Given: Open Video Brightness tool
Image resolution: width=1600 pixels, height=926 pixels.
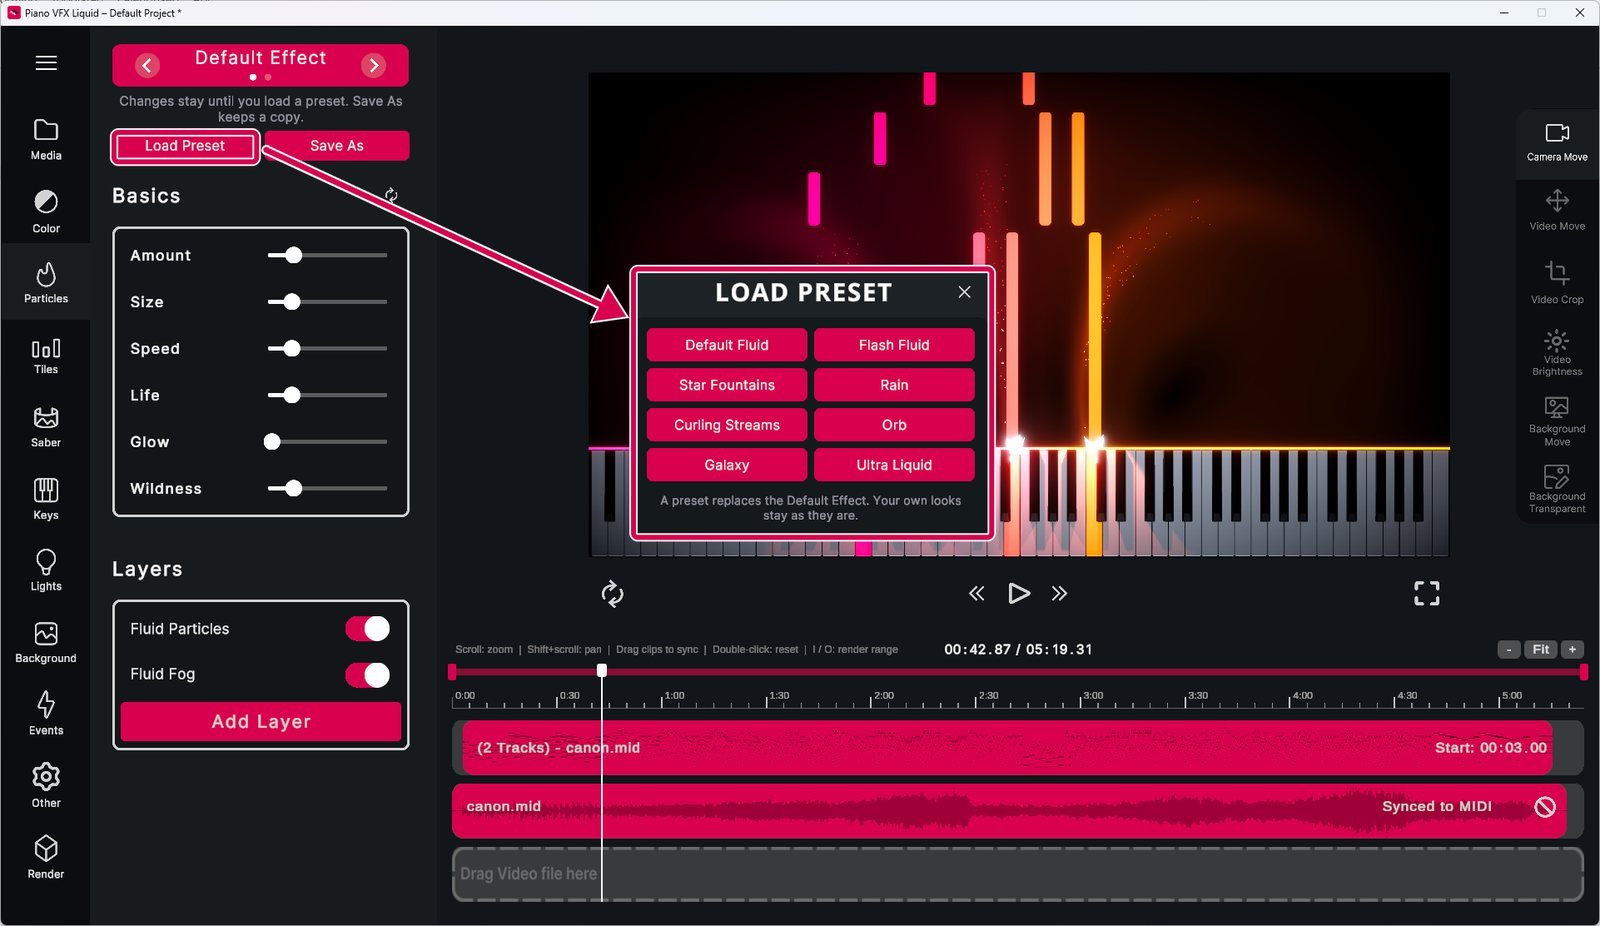Looking at the screenshot, I should pyautogui.click(x=1557, y=353).
